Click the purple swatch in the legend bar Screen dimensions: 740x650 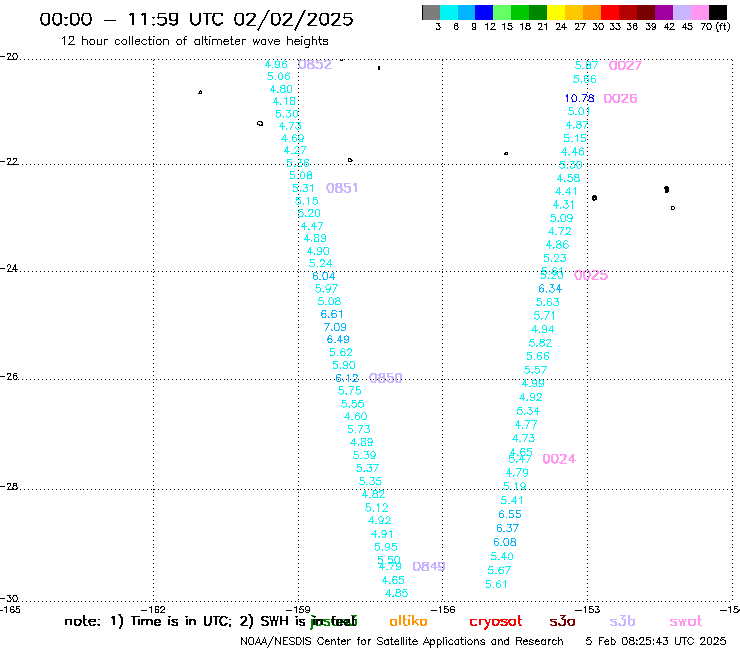664,12
